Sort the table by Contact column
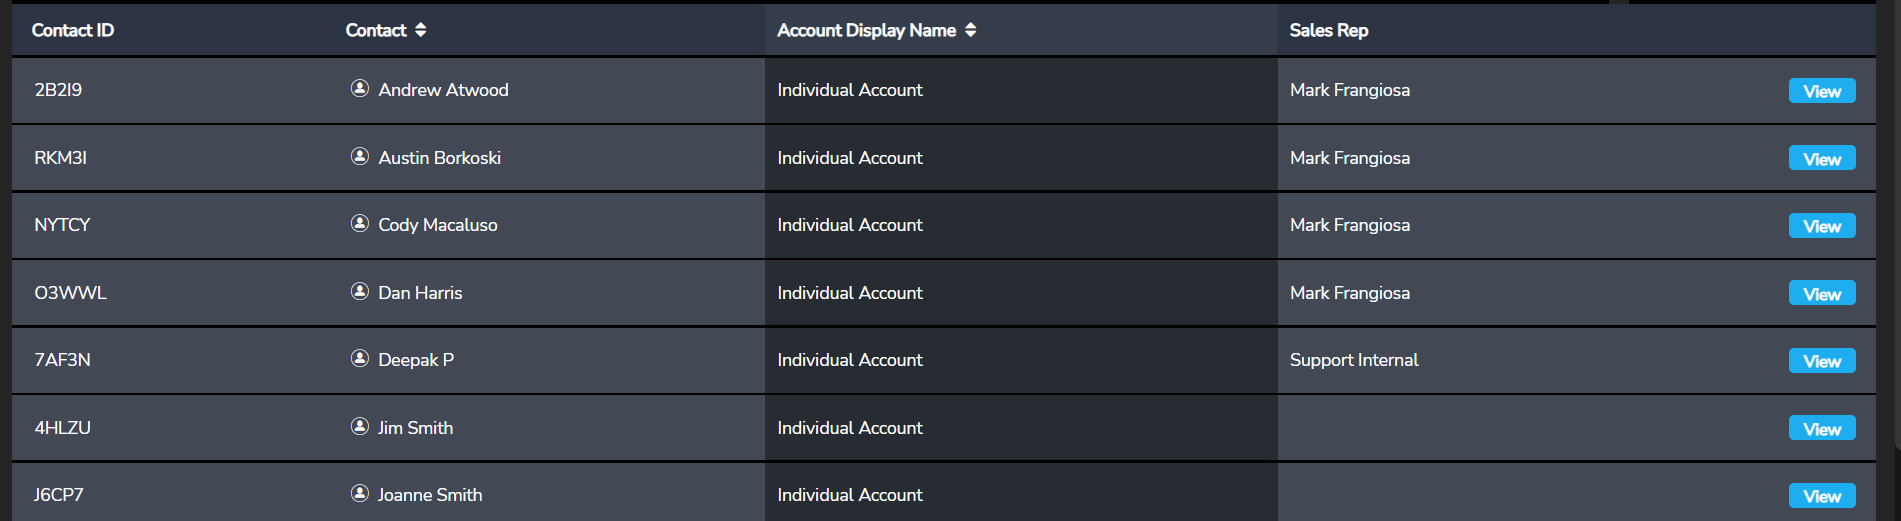Viewport: 1901px width, 521px height. [x=421, y=30]
